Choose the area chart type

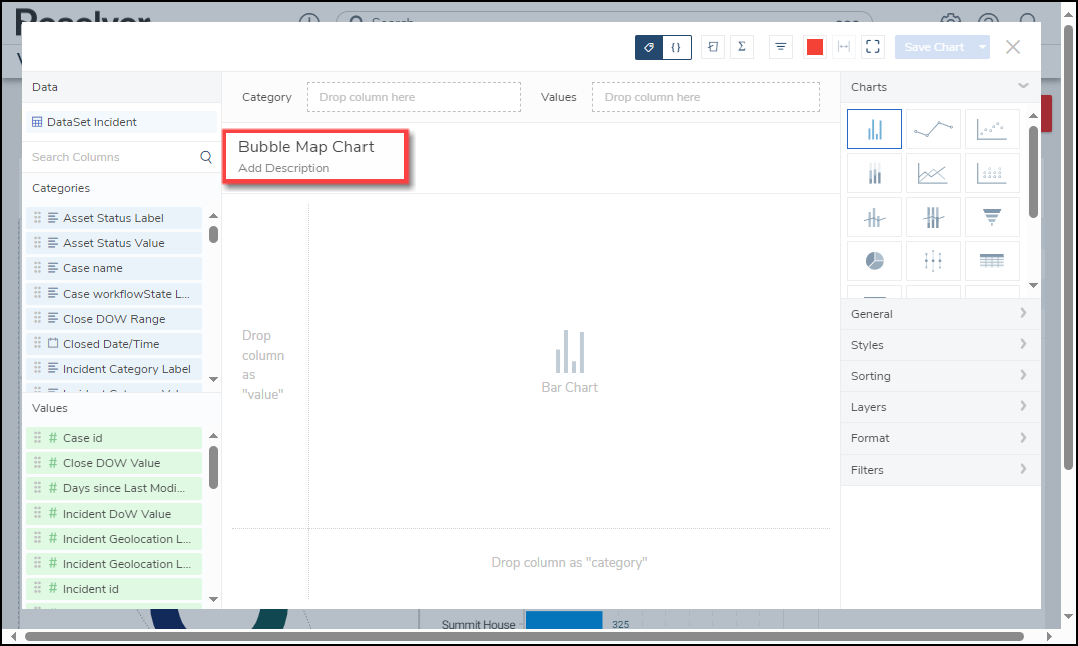933,172
